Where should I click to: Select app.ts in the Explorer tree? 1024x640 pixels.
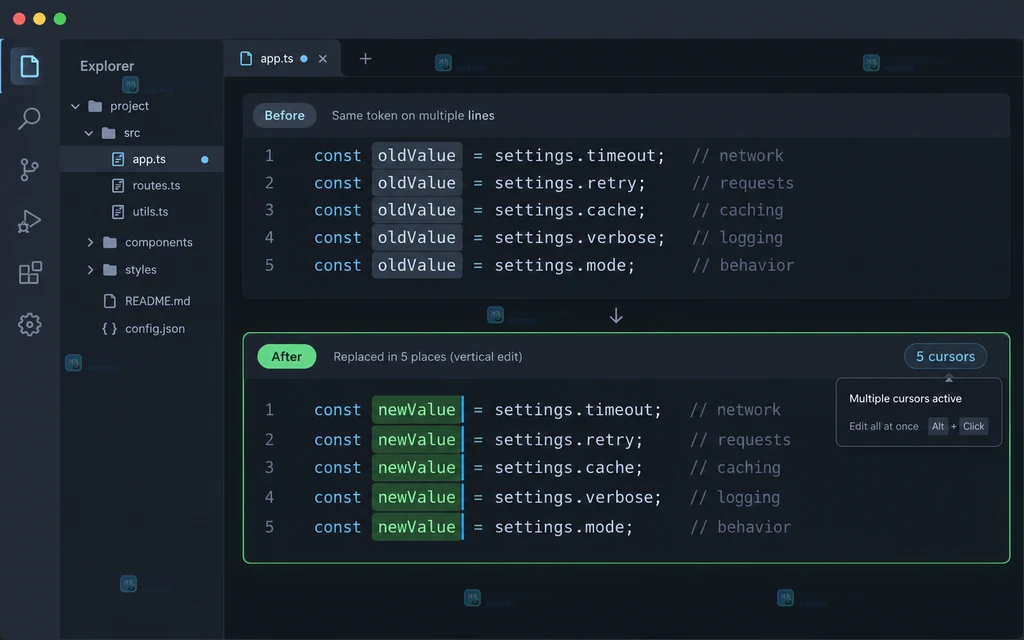(142, 159)
